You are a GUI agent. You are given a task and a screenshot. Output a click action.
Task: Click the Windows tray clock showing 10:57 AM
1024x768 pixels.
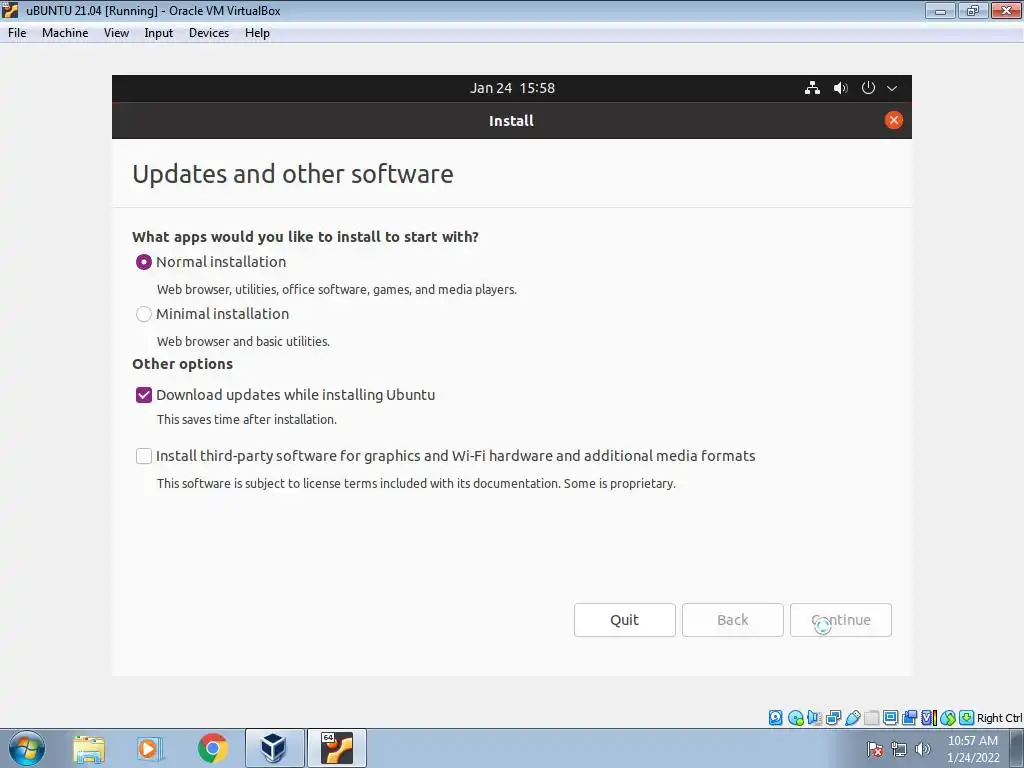[972, 749]
